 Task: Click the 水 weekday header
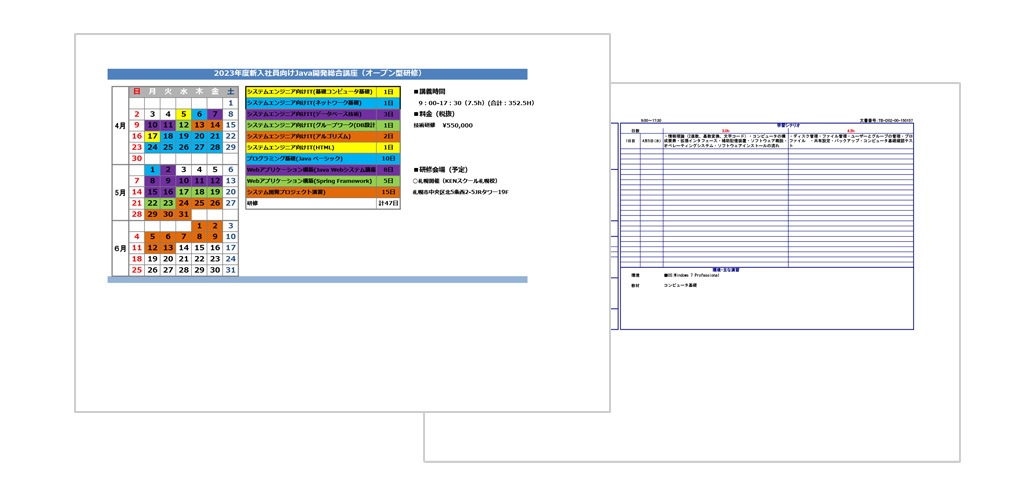pyautogui.click(x=184, y=92)
